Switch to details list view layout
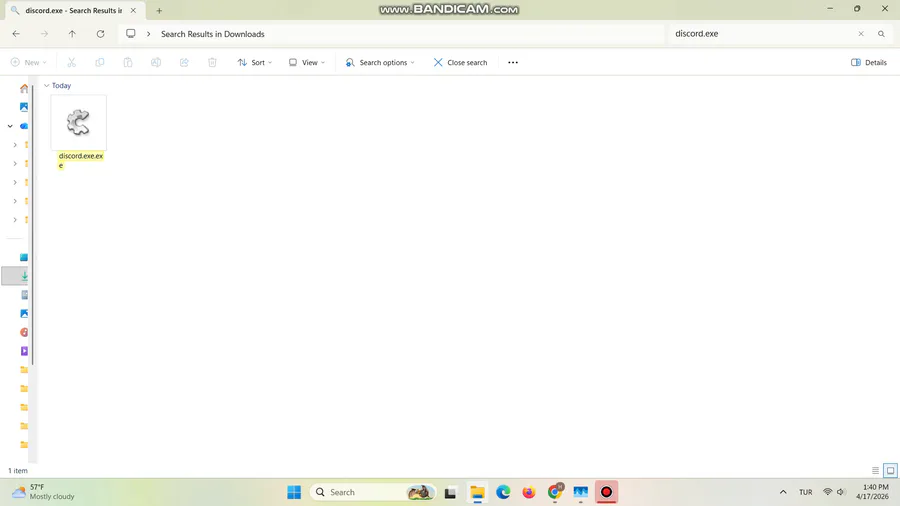The image size is (900, 506). (875, 470)
